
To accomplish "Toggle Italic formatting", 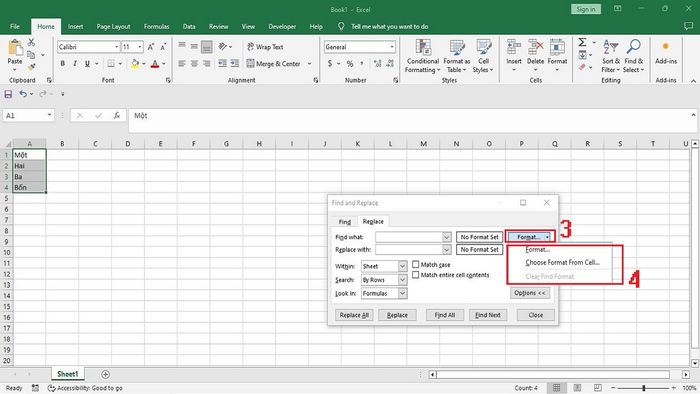I will coord(75,64).
